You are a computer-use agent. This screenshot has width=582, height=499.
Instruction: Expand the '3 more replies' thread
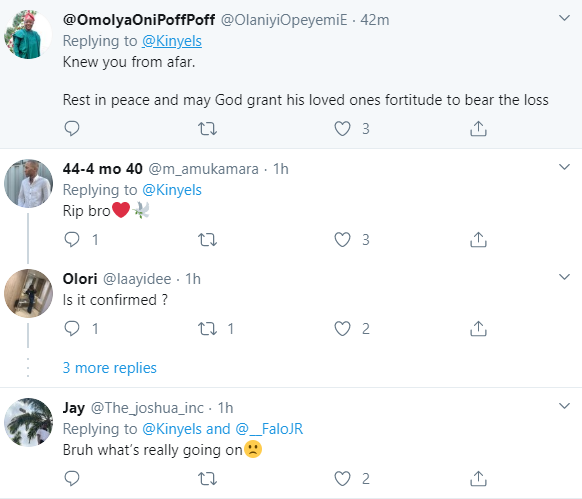tap(109, 368)
